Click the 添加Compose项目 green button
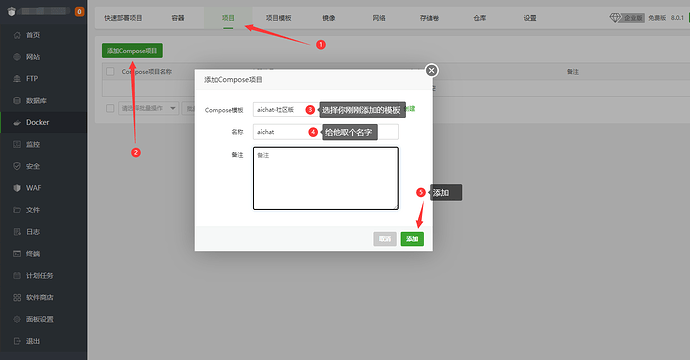 click(132, 51)
